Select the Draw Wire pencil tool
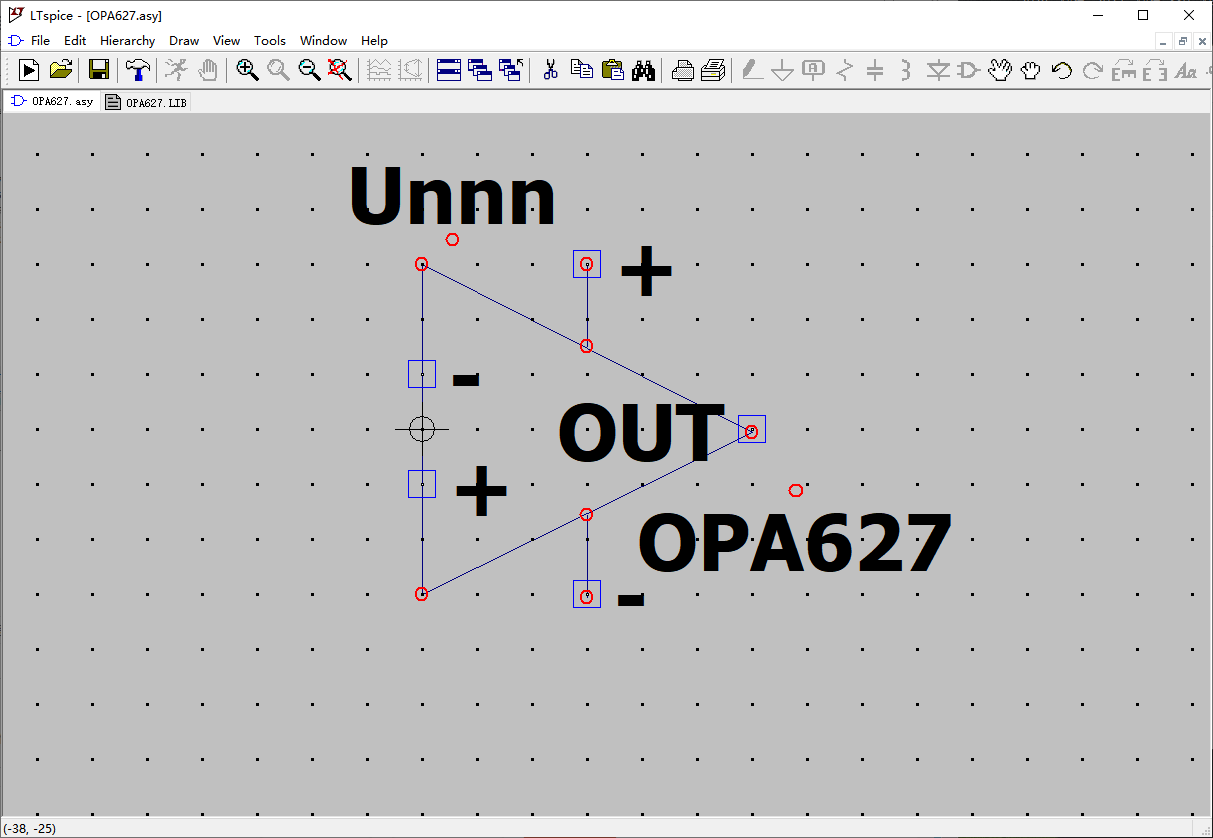The height and width of the screenshot is (838, 1213). (752, 70)
